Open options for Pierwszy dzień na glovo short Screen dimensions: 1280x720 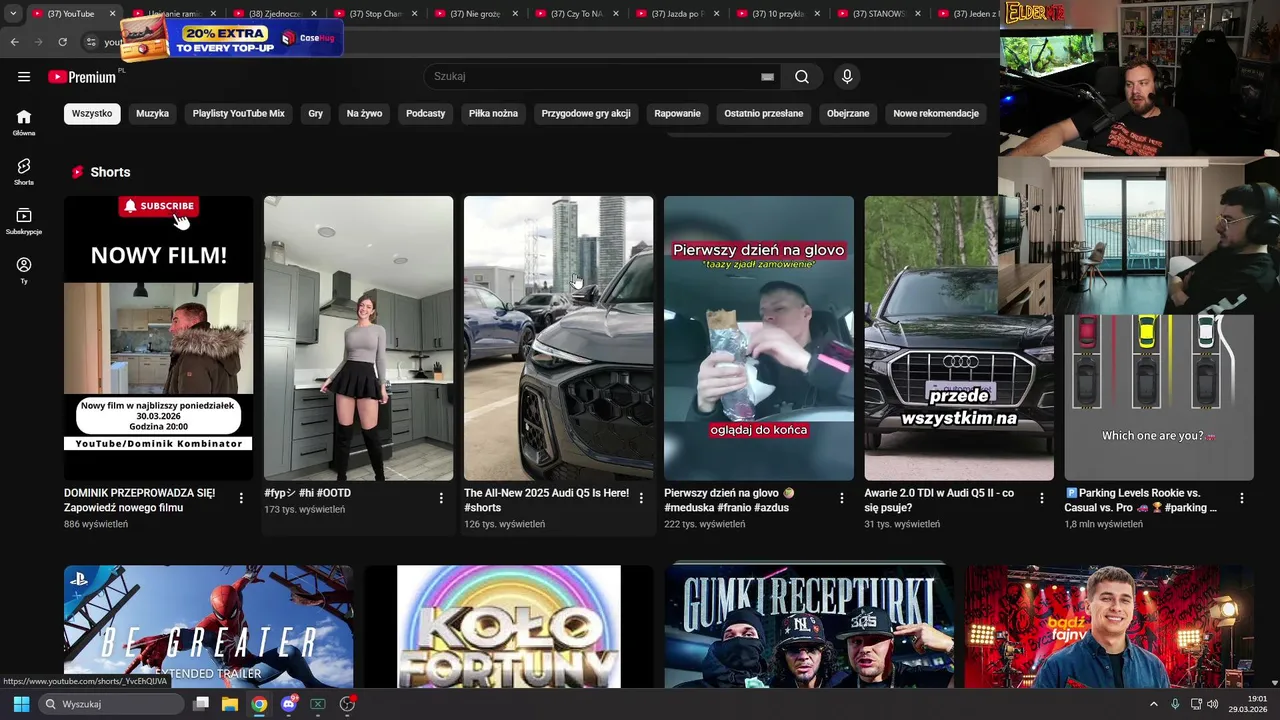pos(841,498)
